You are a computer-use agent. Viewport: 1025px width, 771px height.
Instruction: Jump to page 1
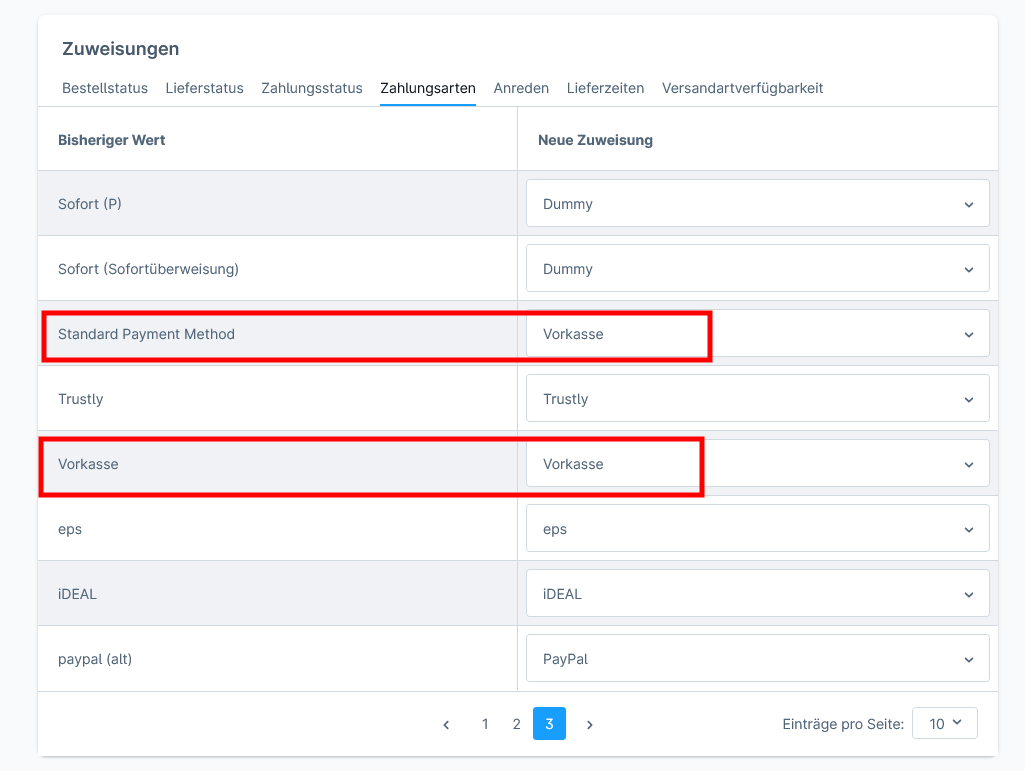(x=485, y=724)
